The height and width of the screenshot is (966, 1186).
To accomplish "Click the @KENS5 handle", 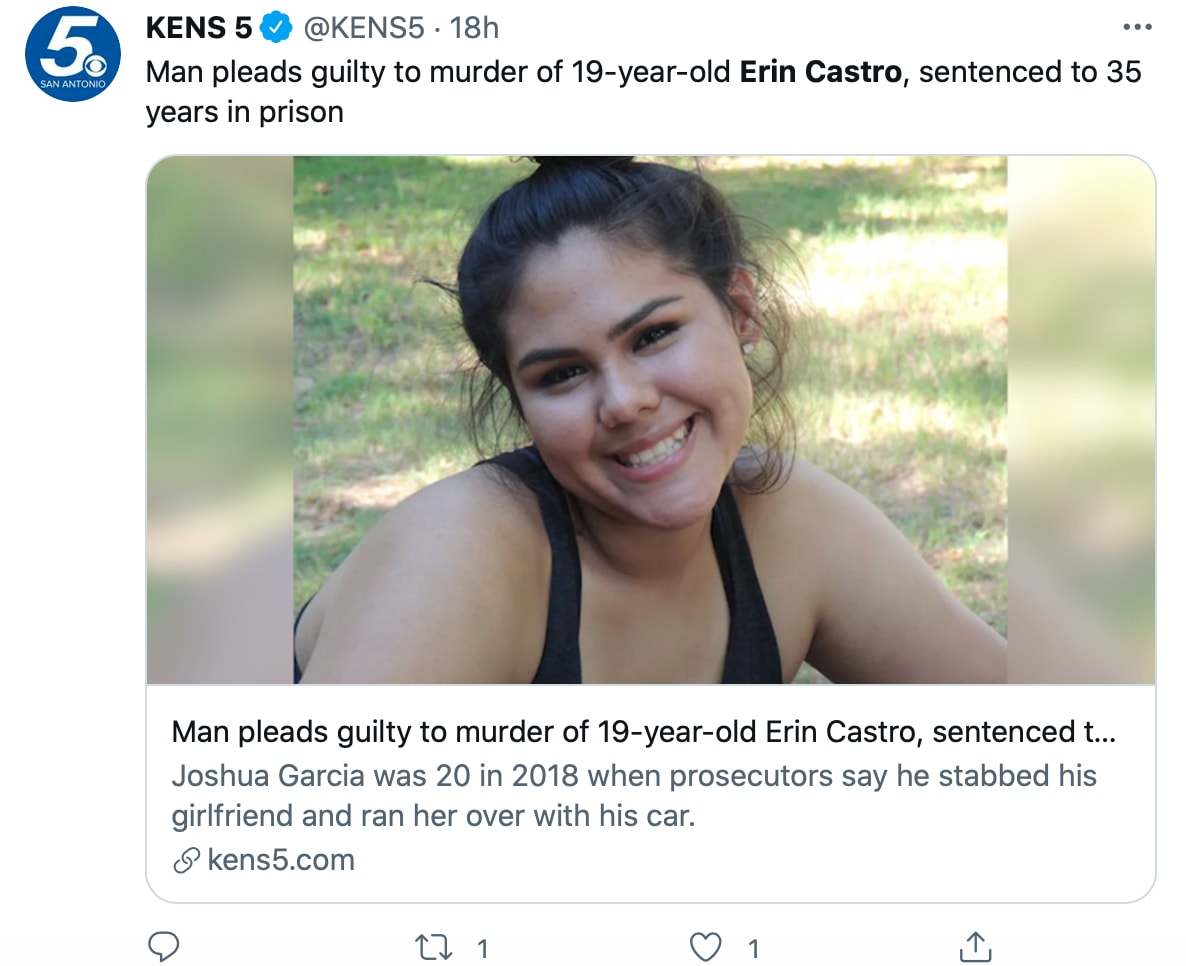I will [x=363, y=28].
